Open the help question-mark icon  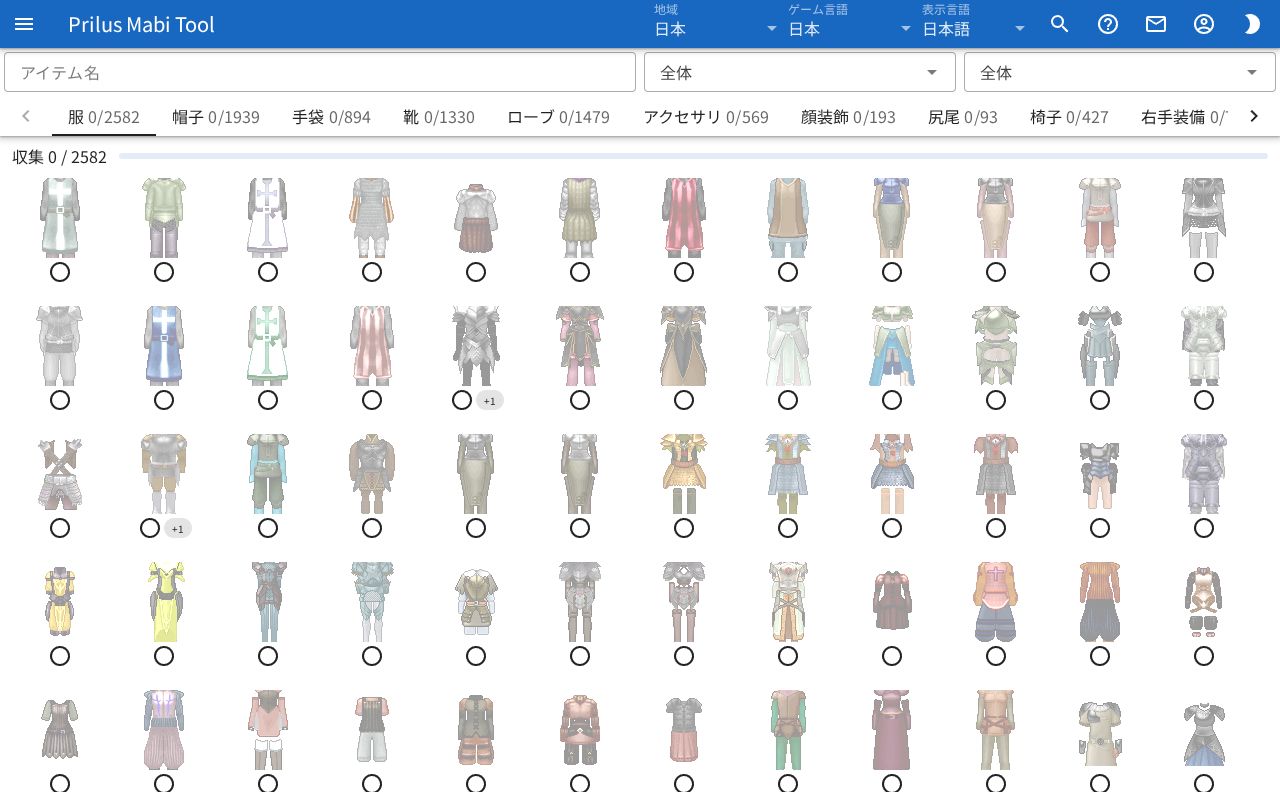pos(1108,24)
